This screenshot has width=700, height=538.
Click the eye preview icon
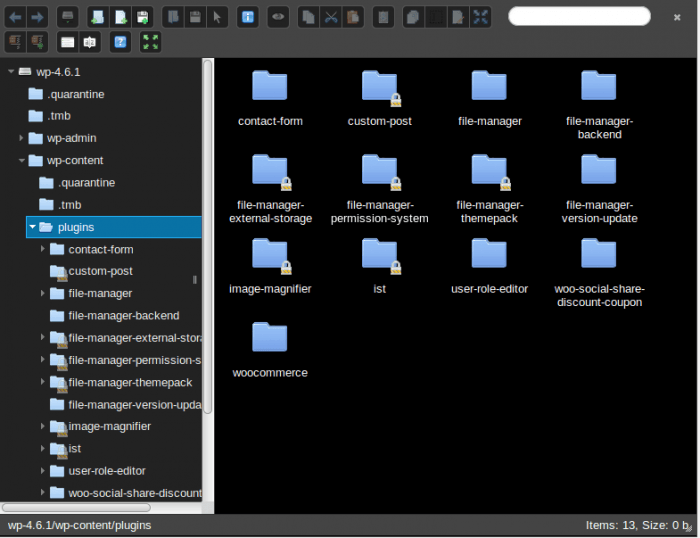[278, 17]
